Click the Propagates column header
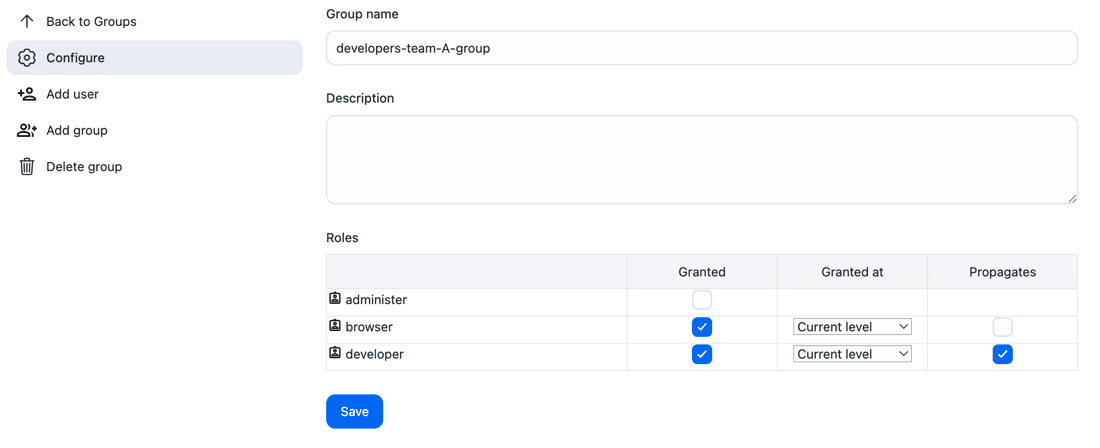 1002,271
